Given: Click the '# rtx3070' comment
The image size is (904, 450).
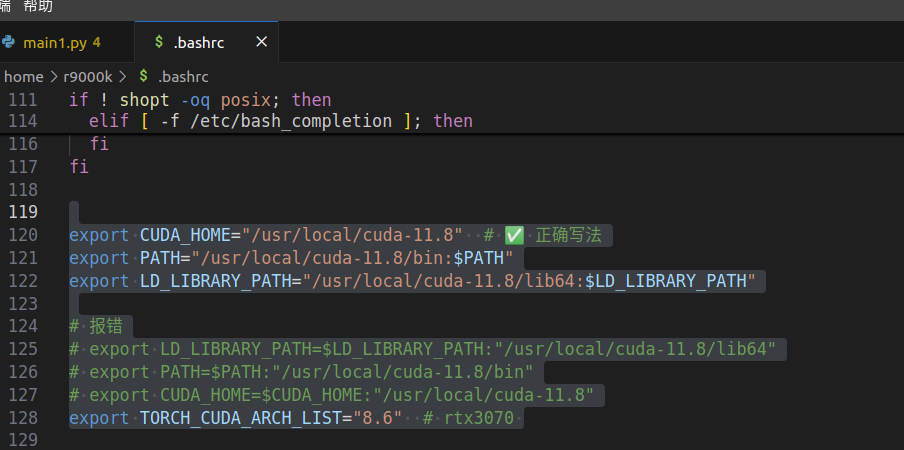Looking at the screenshot, I should tap(468, 418).
